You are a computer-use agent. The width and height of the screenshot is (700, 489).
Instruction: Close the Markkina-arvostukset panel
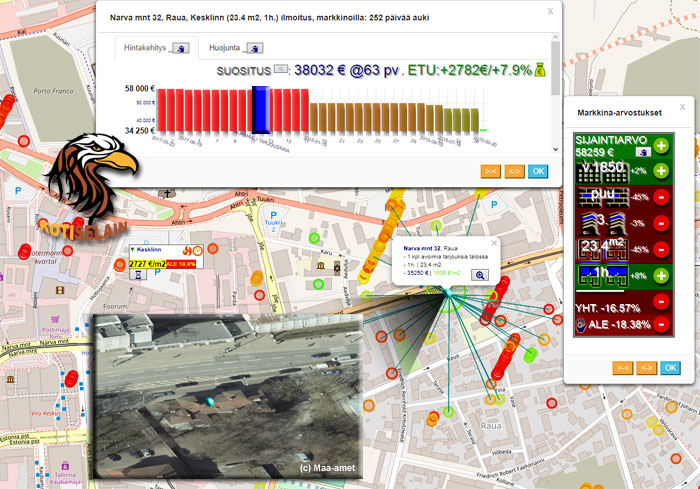683,107
